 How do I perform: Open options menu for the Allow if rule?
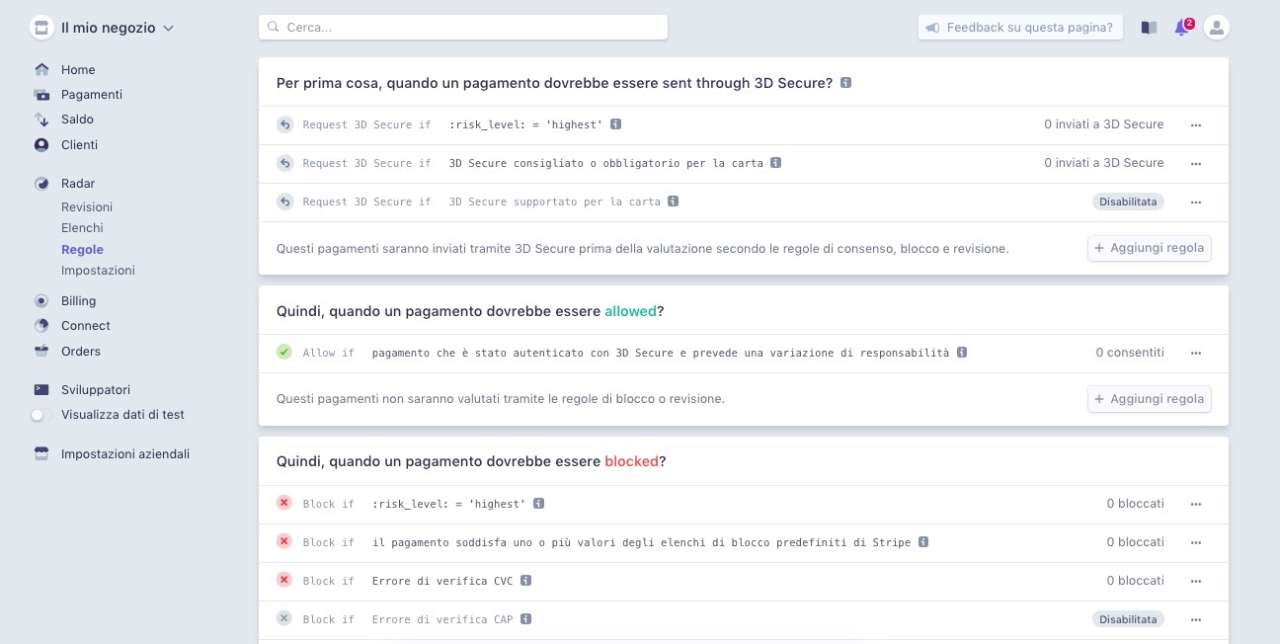(1196, 353)
